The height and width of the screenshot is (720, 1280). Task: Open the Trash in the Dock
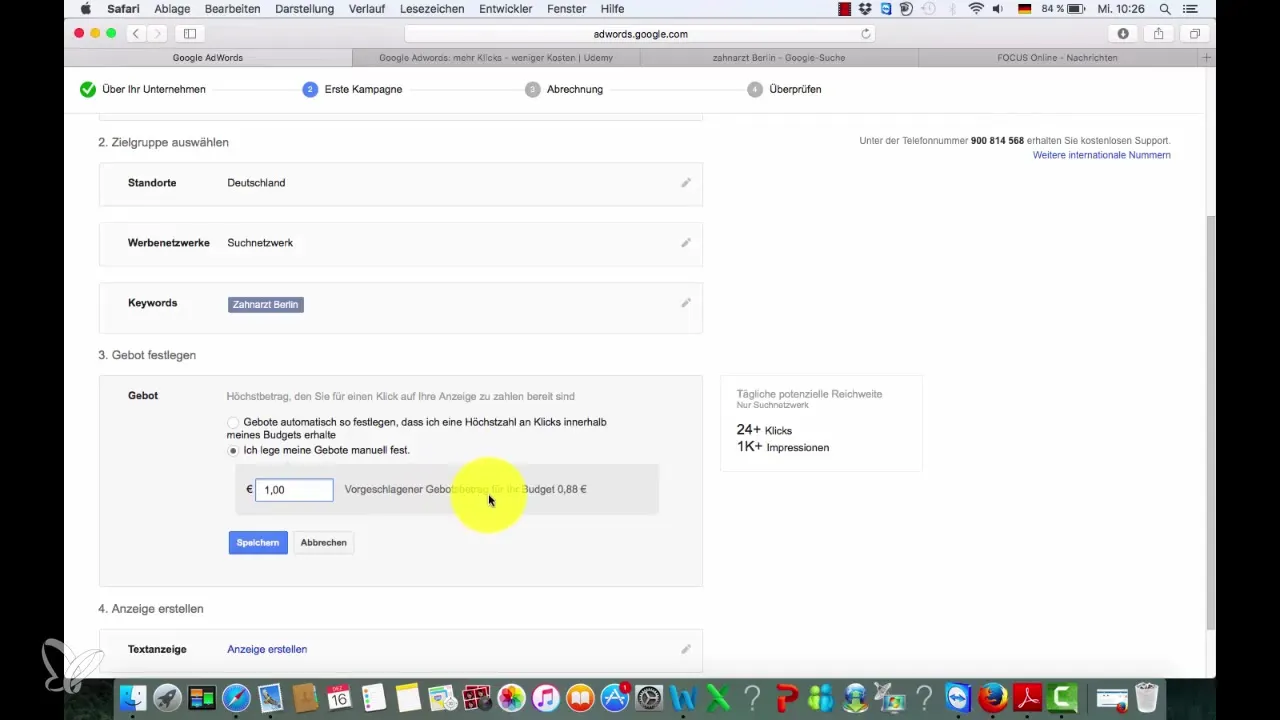coord(1147,697)
